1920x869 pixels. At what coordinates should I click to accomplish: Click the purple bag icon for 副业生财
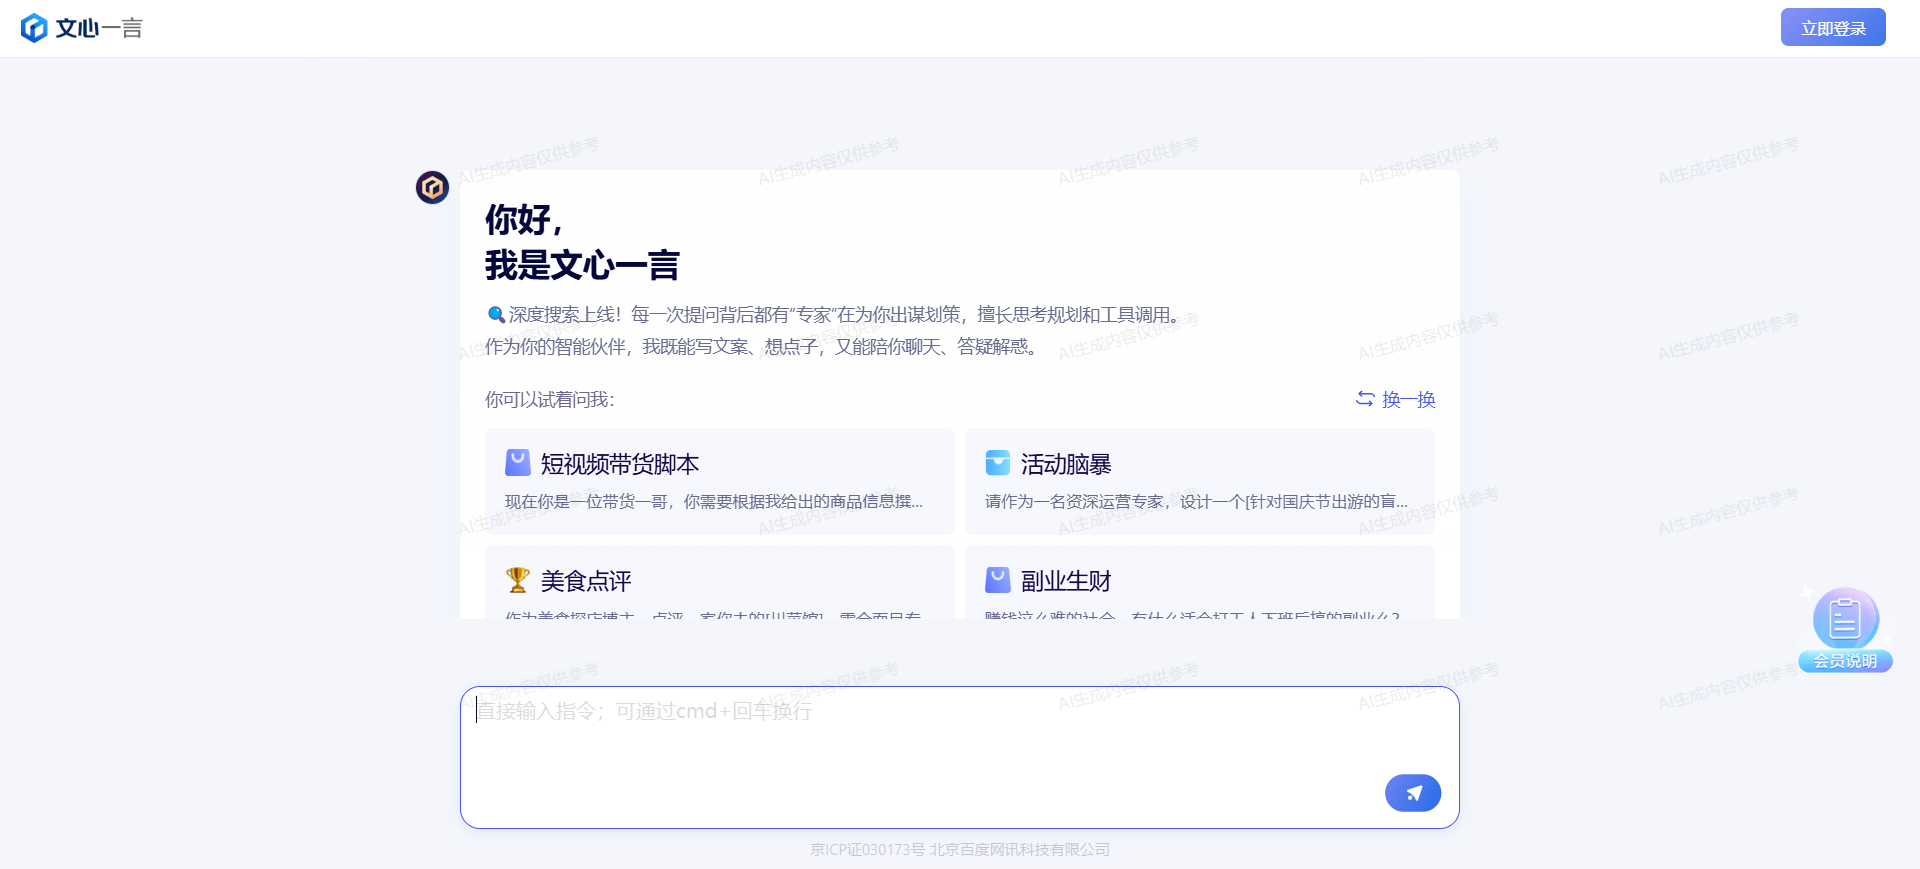pos(998,580)
